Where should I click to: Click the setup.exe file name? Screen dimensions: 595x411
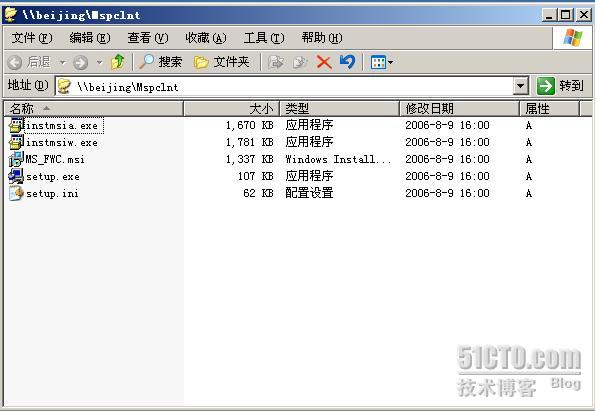pos(53,176)
